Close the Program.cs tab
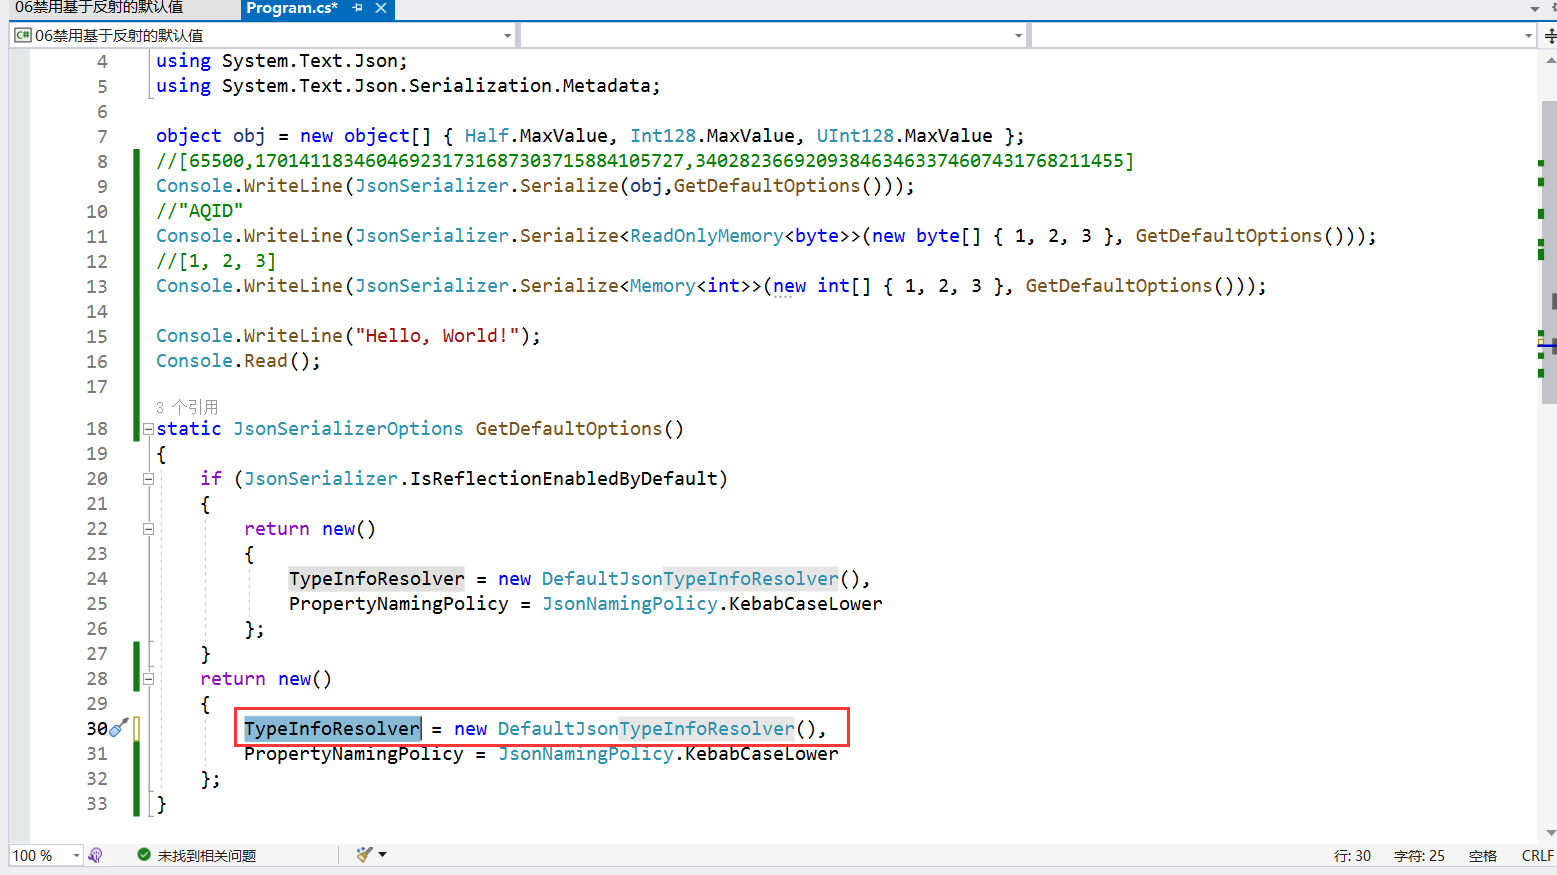1557x875 pixels. coord(381,8)
